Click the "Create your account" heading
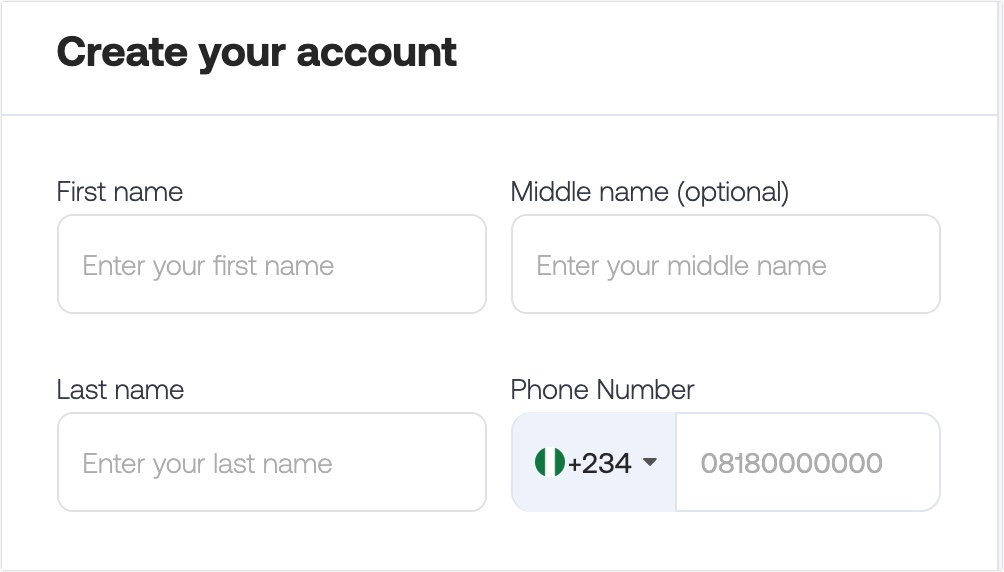 click(257, 53)
